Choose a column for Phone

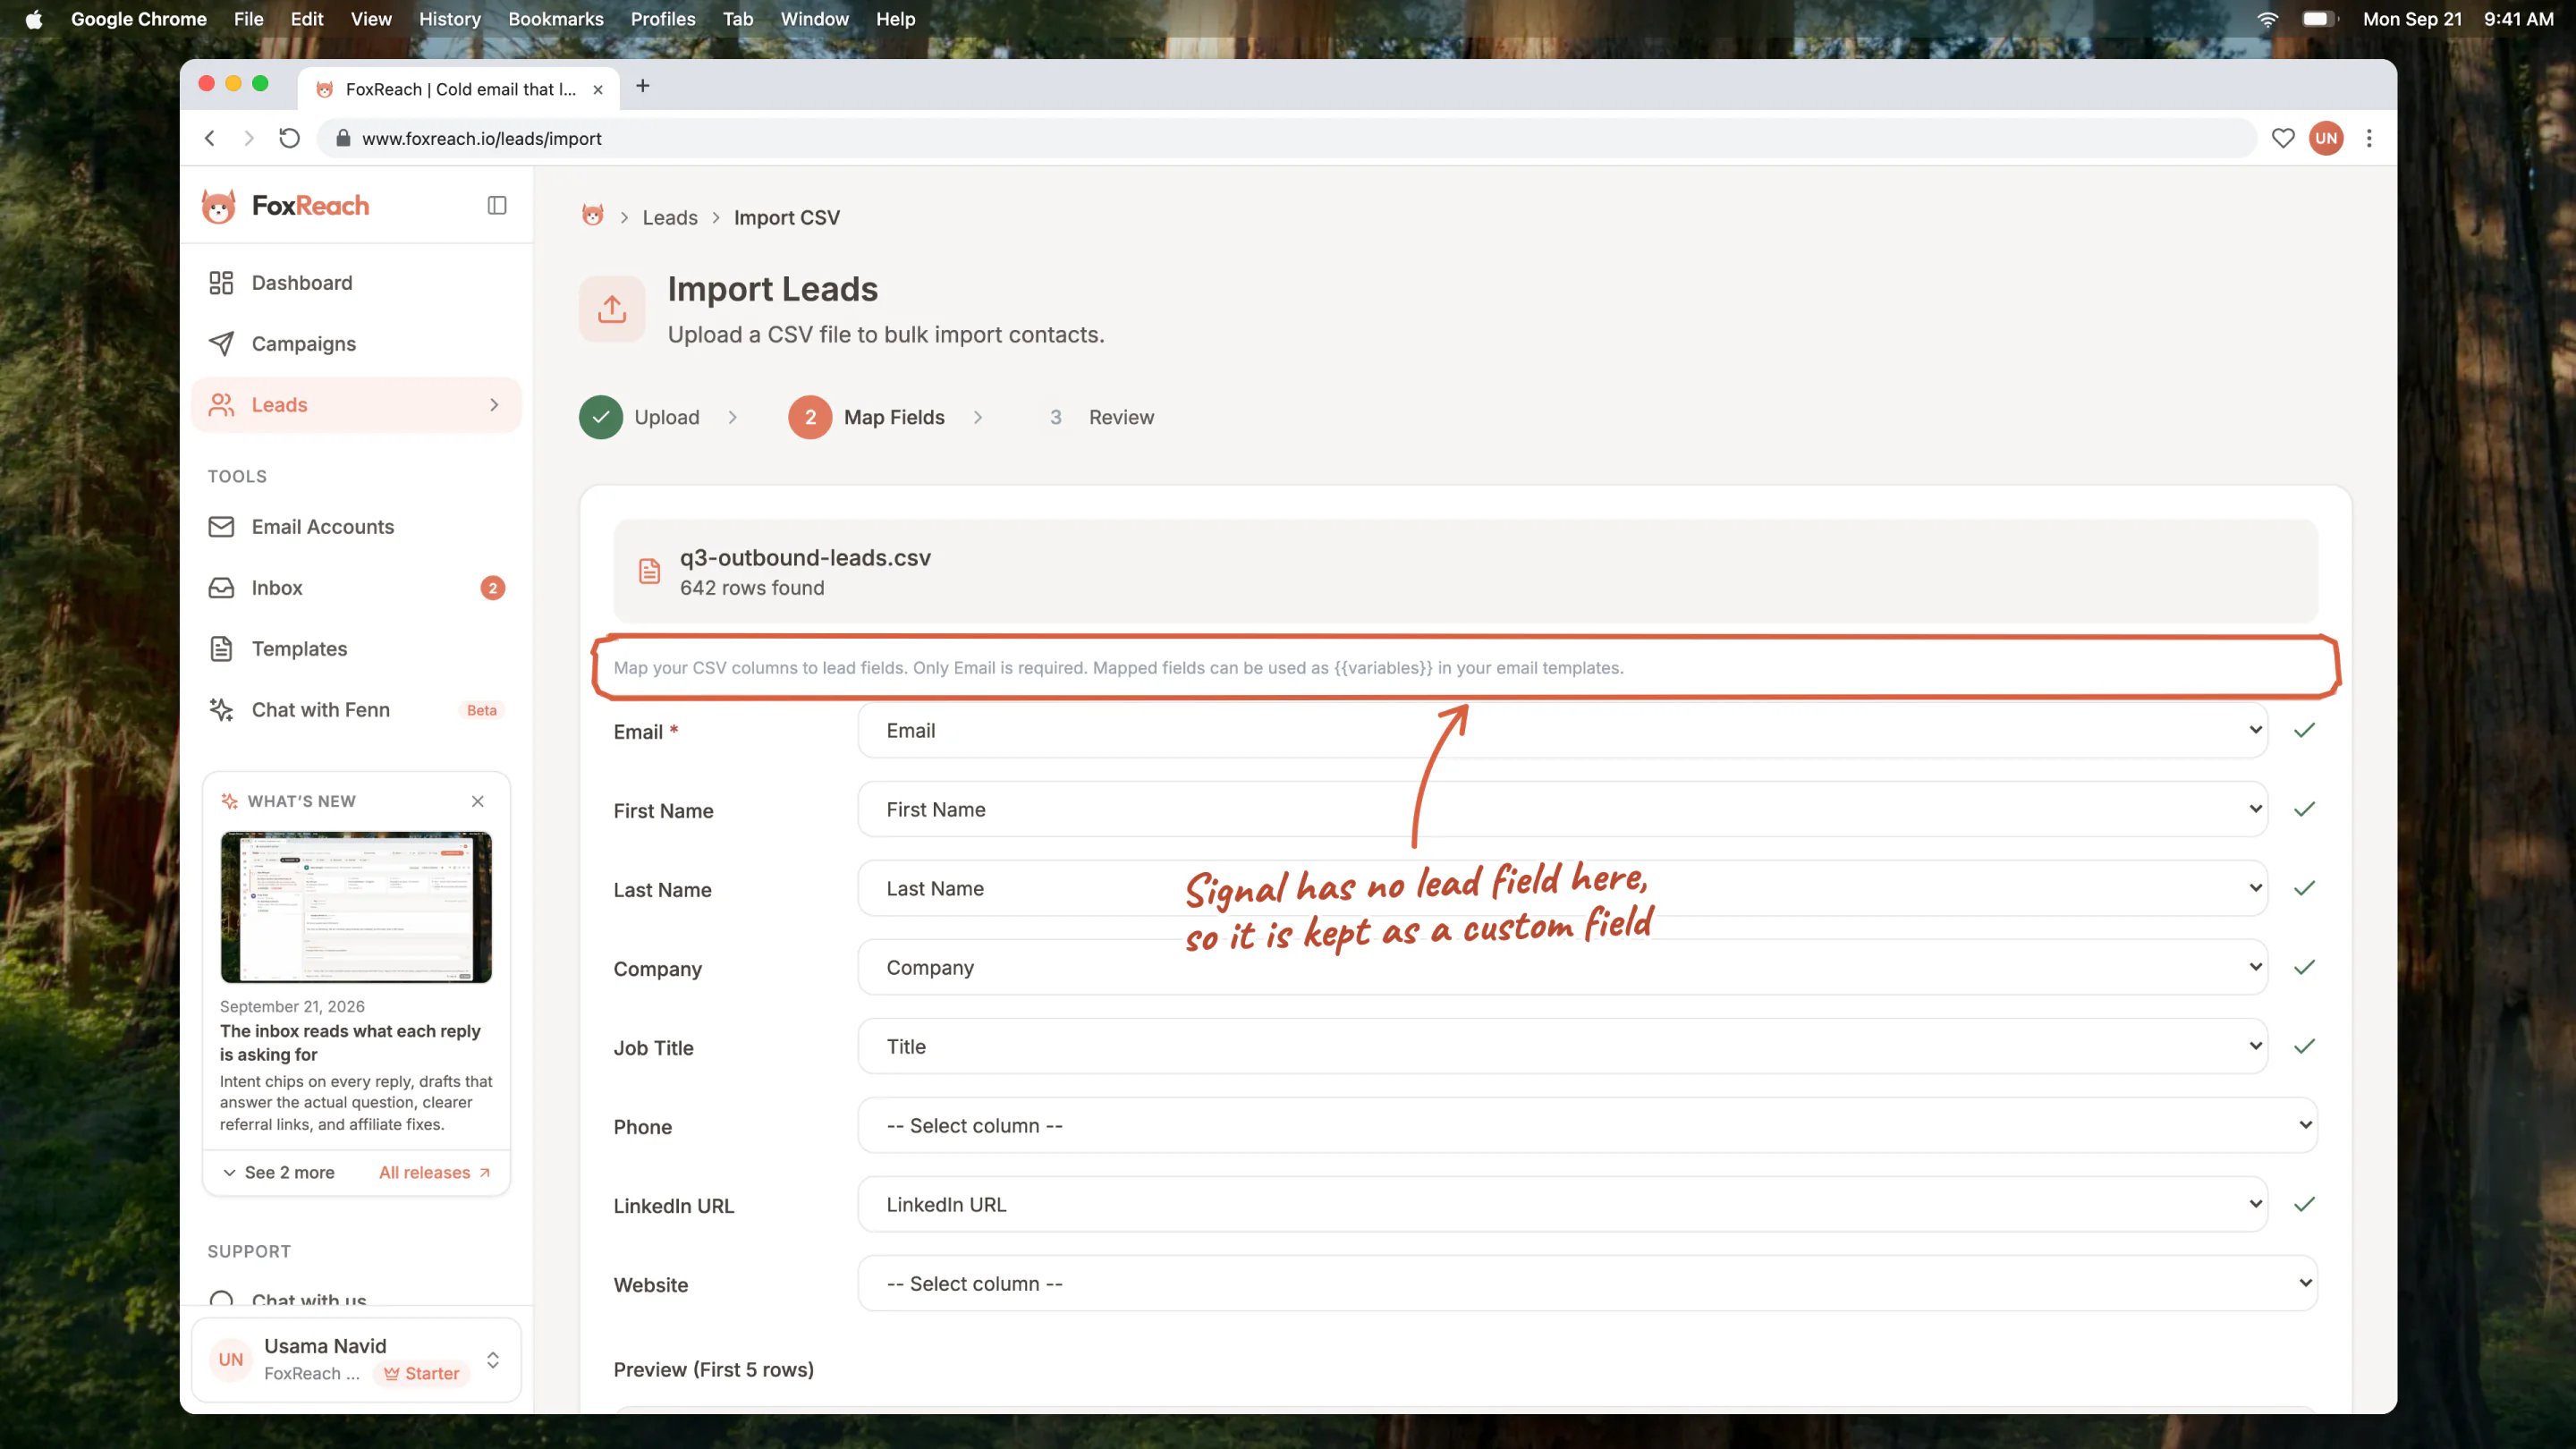(x=1587, y=1125)
